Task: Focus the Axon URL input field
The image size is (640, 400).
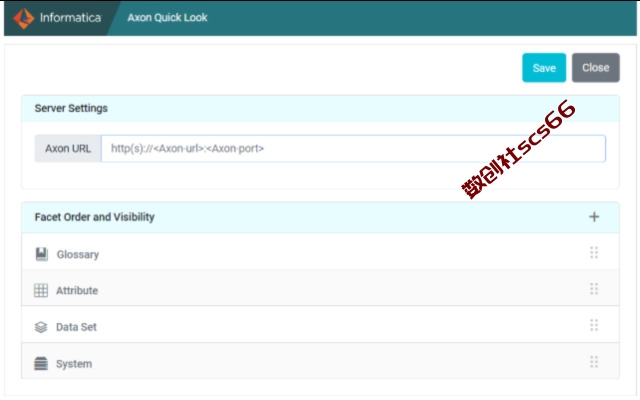Action: (353, 149)
